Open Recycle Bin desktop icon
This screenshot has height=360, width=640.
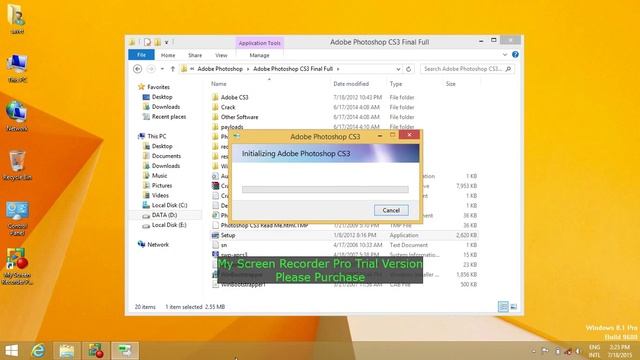17,165
